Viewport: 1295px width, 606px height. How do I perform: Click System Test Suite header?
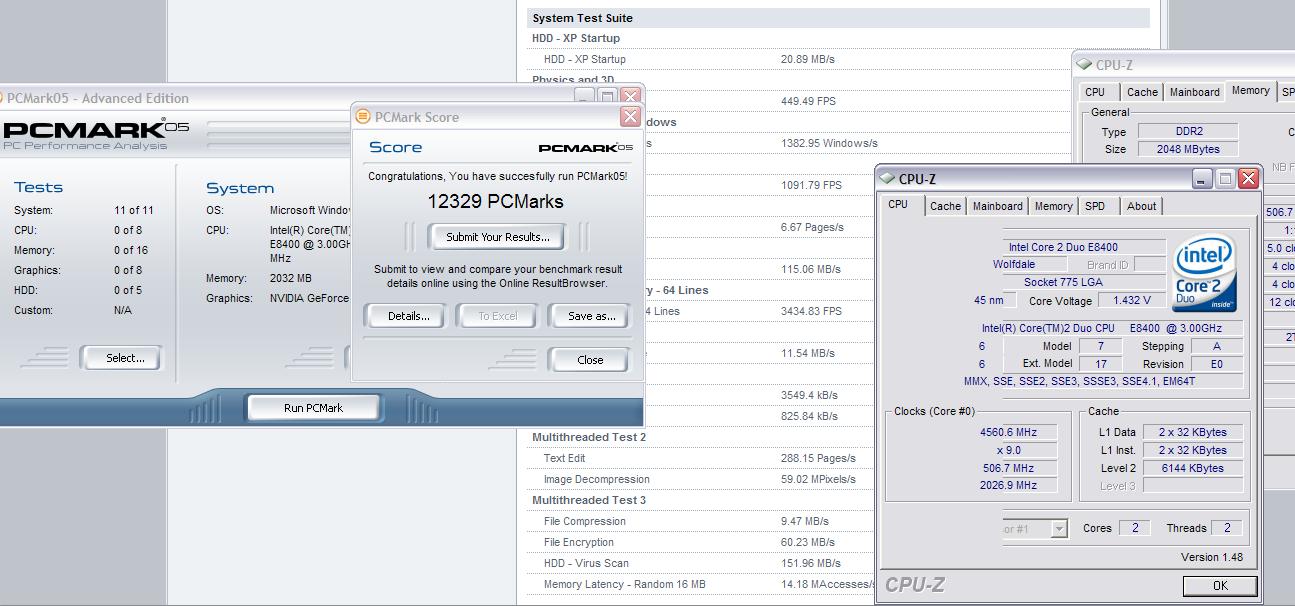click(x=838, y=18)
